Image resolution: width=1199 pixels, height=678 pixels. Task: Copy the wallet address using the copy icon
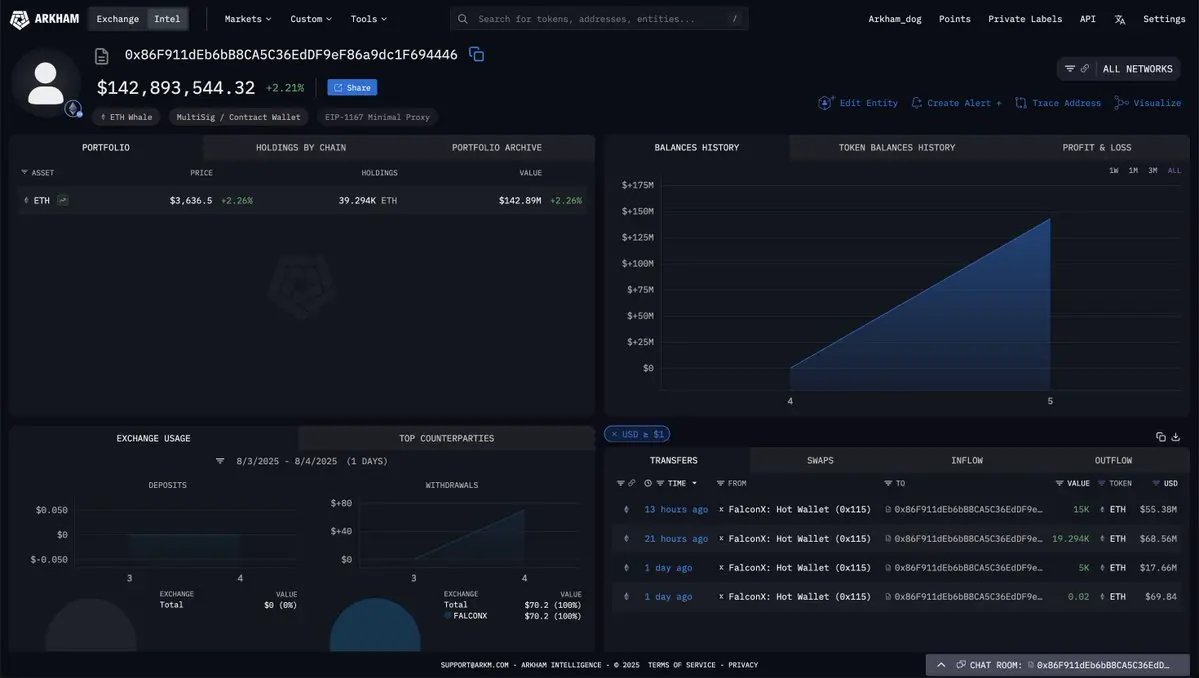(476, 54)
